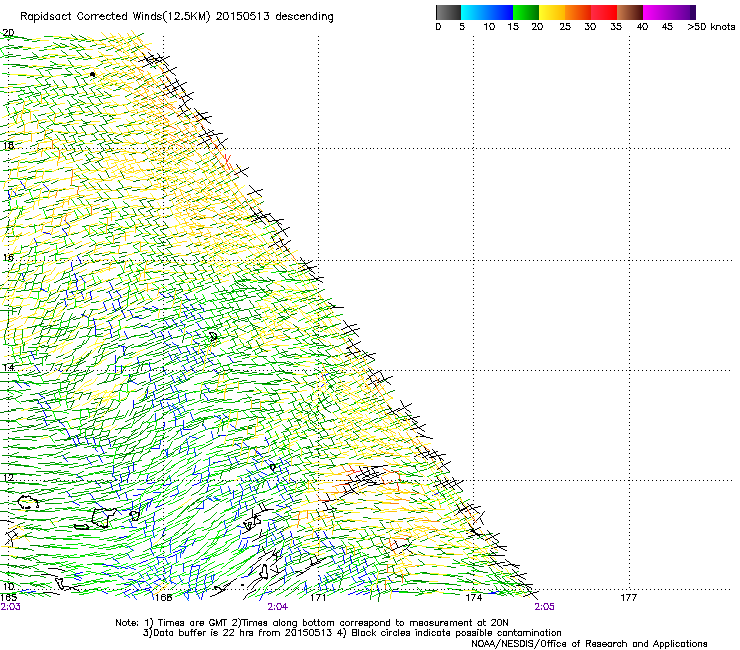Select the legend scale label '25'

(x=565, y=27)
